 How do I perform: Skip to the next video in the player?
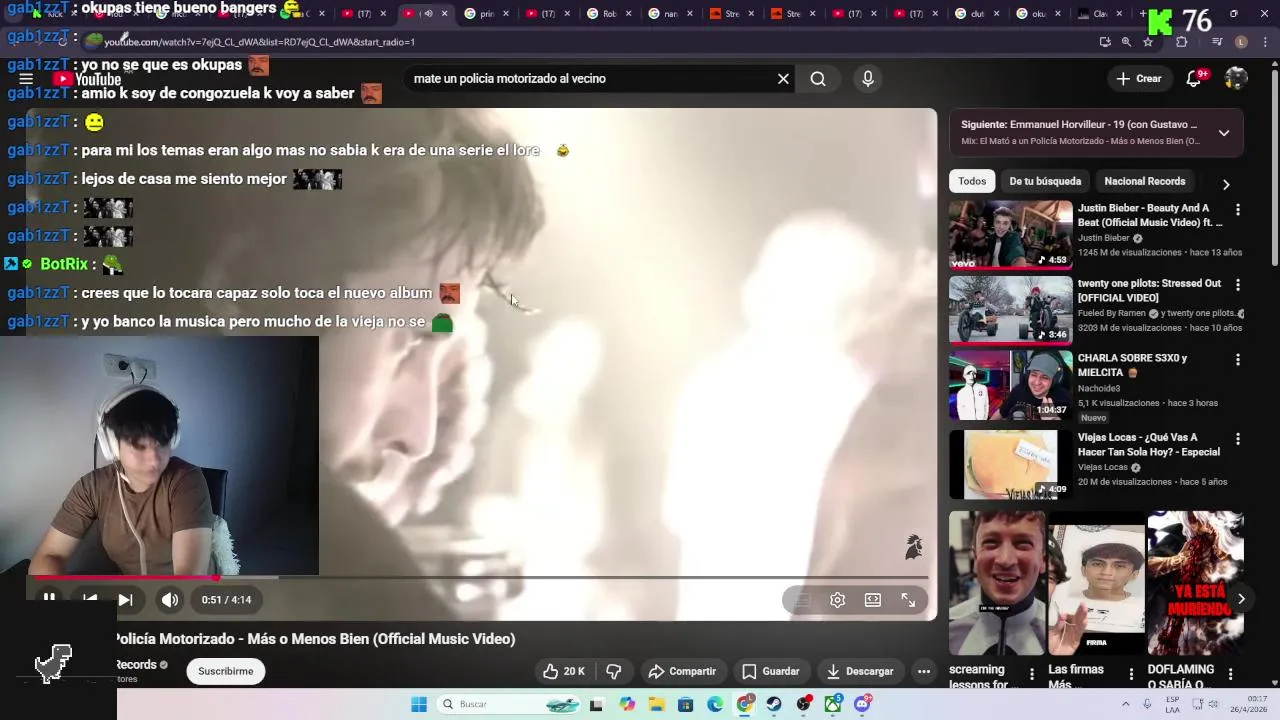(125, 600)
